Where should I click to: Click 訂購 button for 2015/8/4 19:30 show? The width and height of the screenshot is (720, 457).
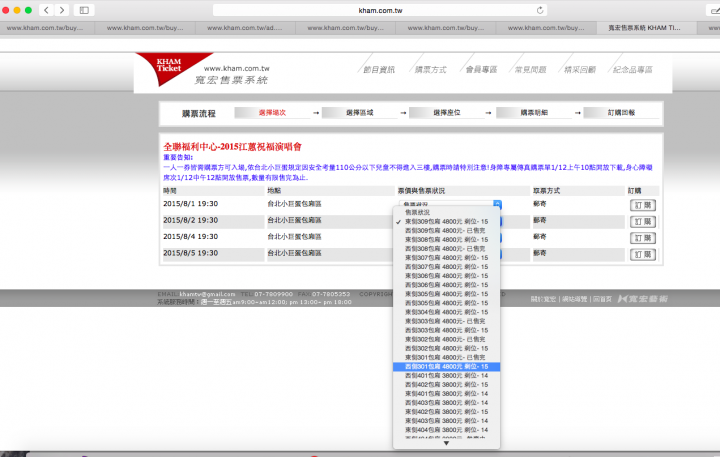[x=642, y=238]
